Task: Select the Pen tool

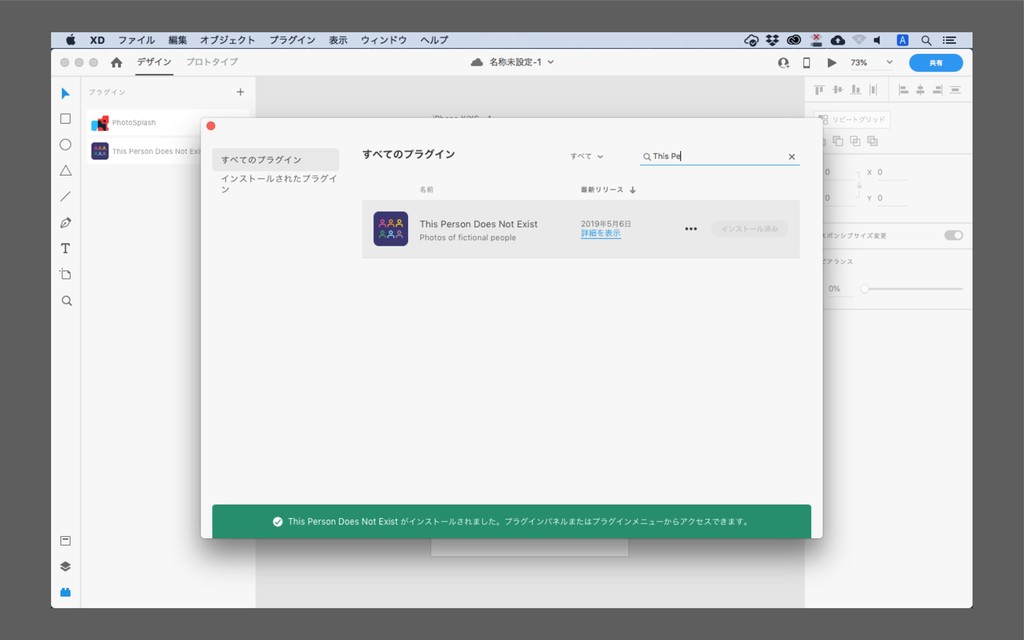Action: [x=65, y=223]
